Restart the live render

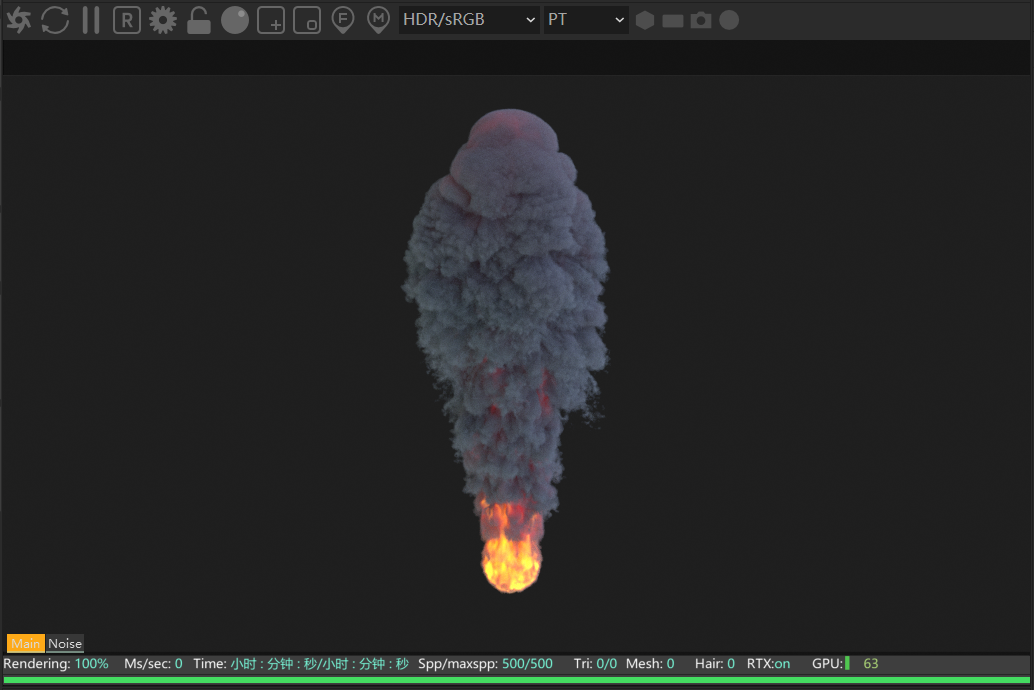[18, 19]
